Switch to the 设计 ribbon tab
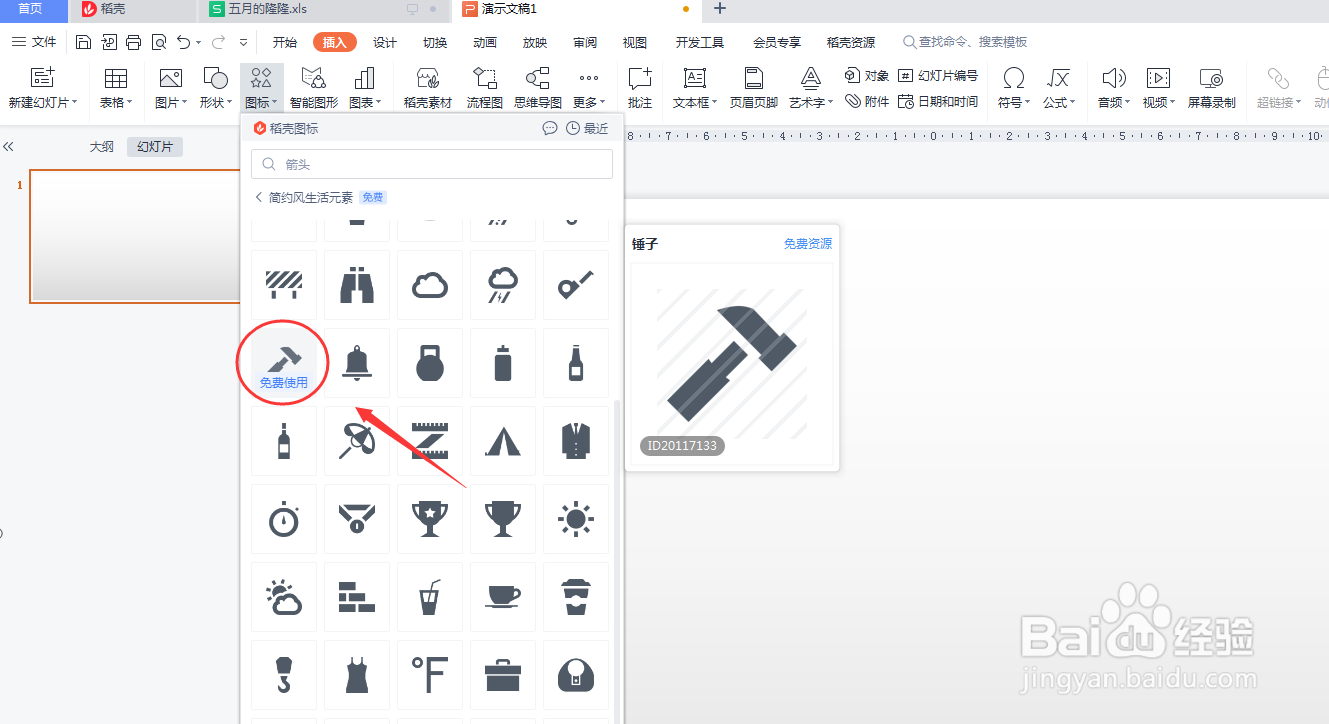Screen dimensions: 1329x724 click(385, 42)
